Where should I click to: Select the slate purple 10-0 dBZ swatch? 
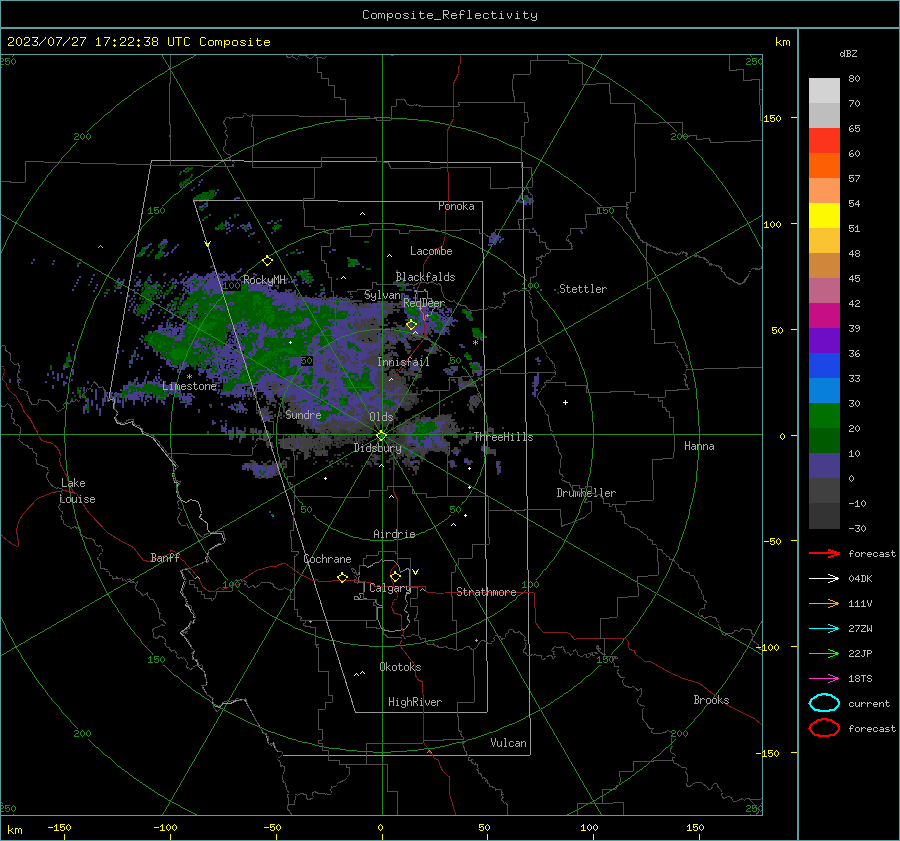(x=824, y=466)
